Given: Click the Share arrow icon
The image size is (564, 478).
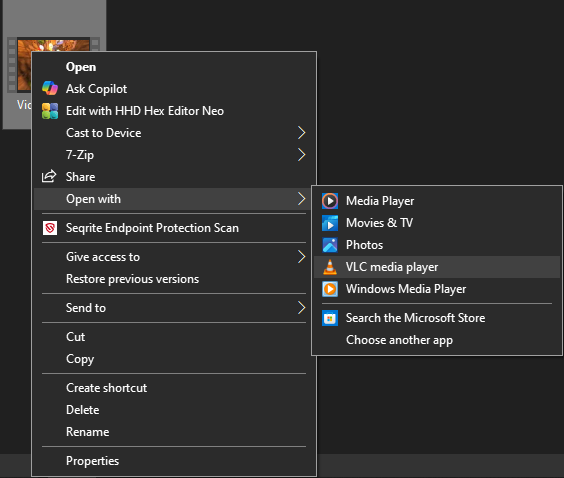Looking at the screenshot, I should coord(49,177).
